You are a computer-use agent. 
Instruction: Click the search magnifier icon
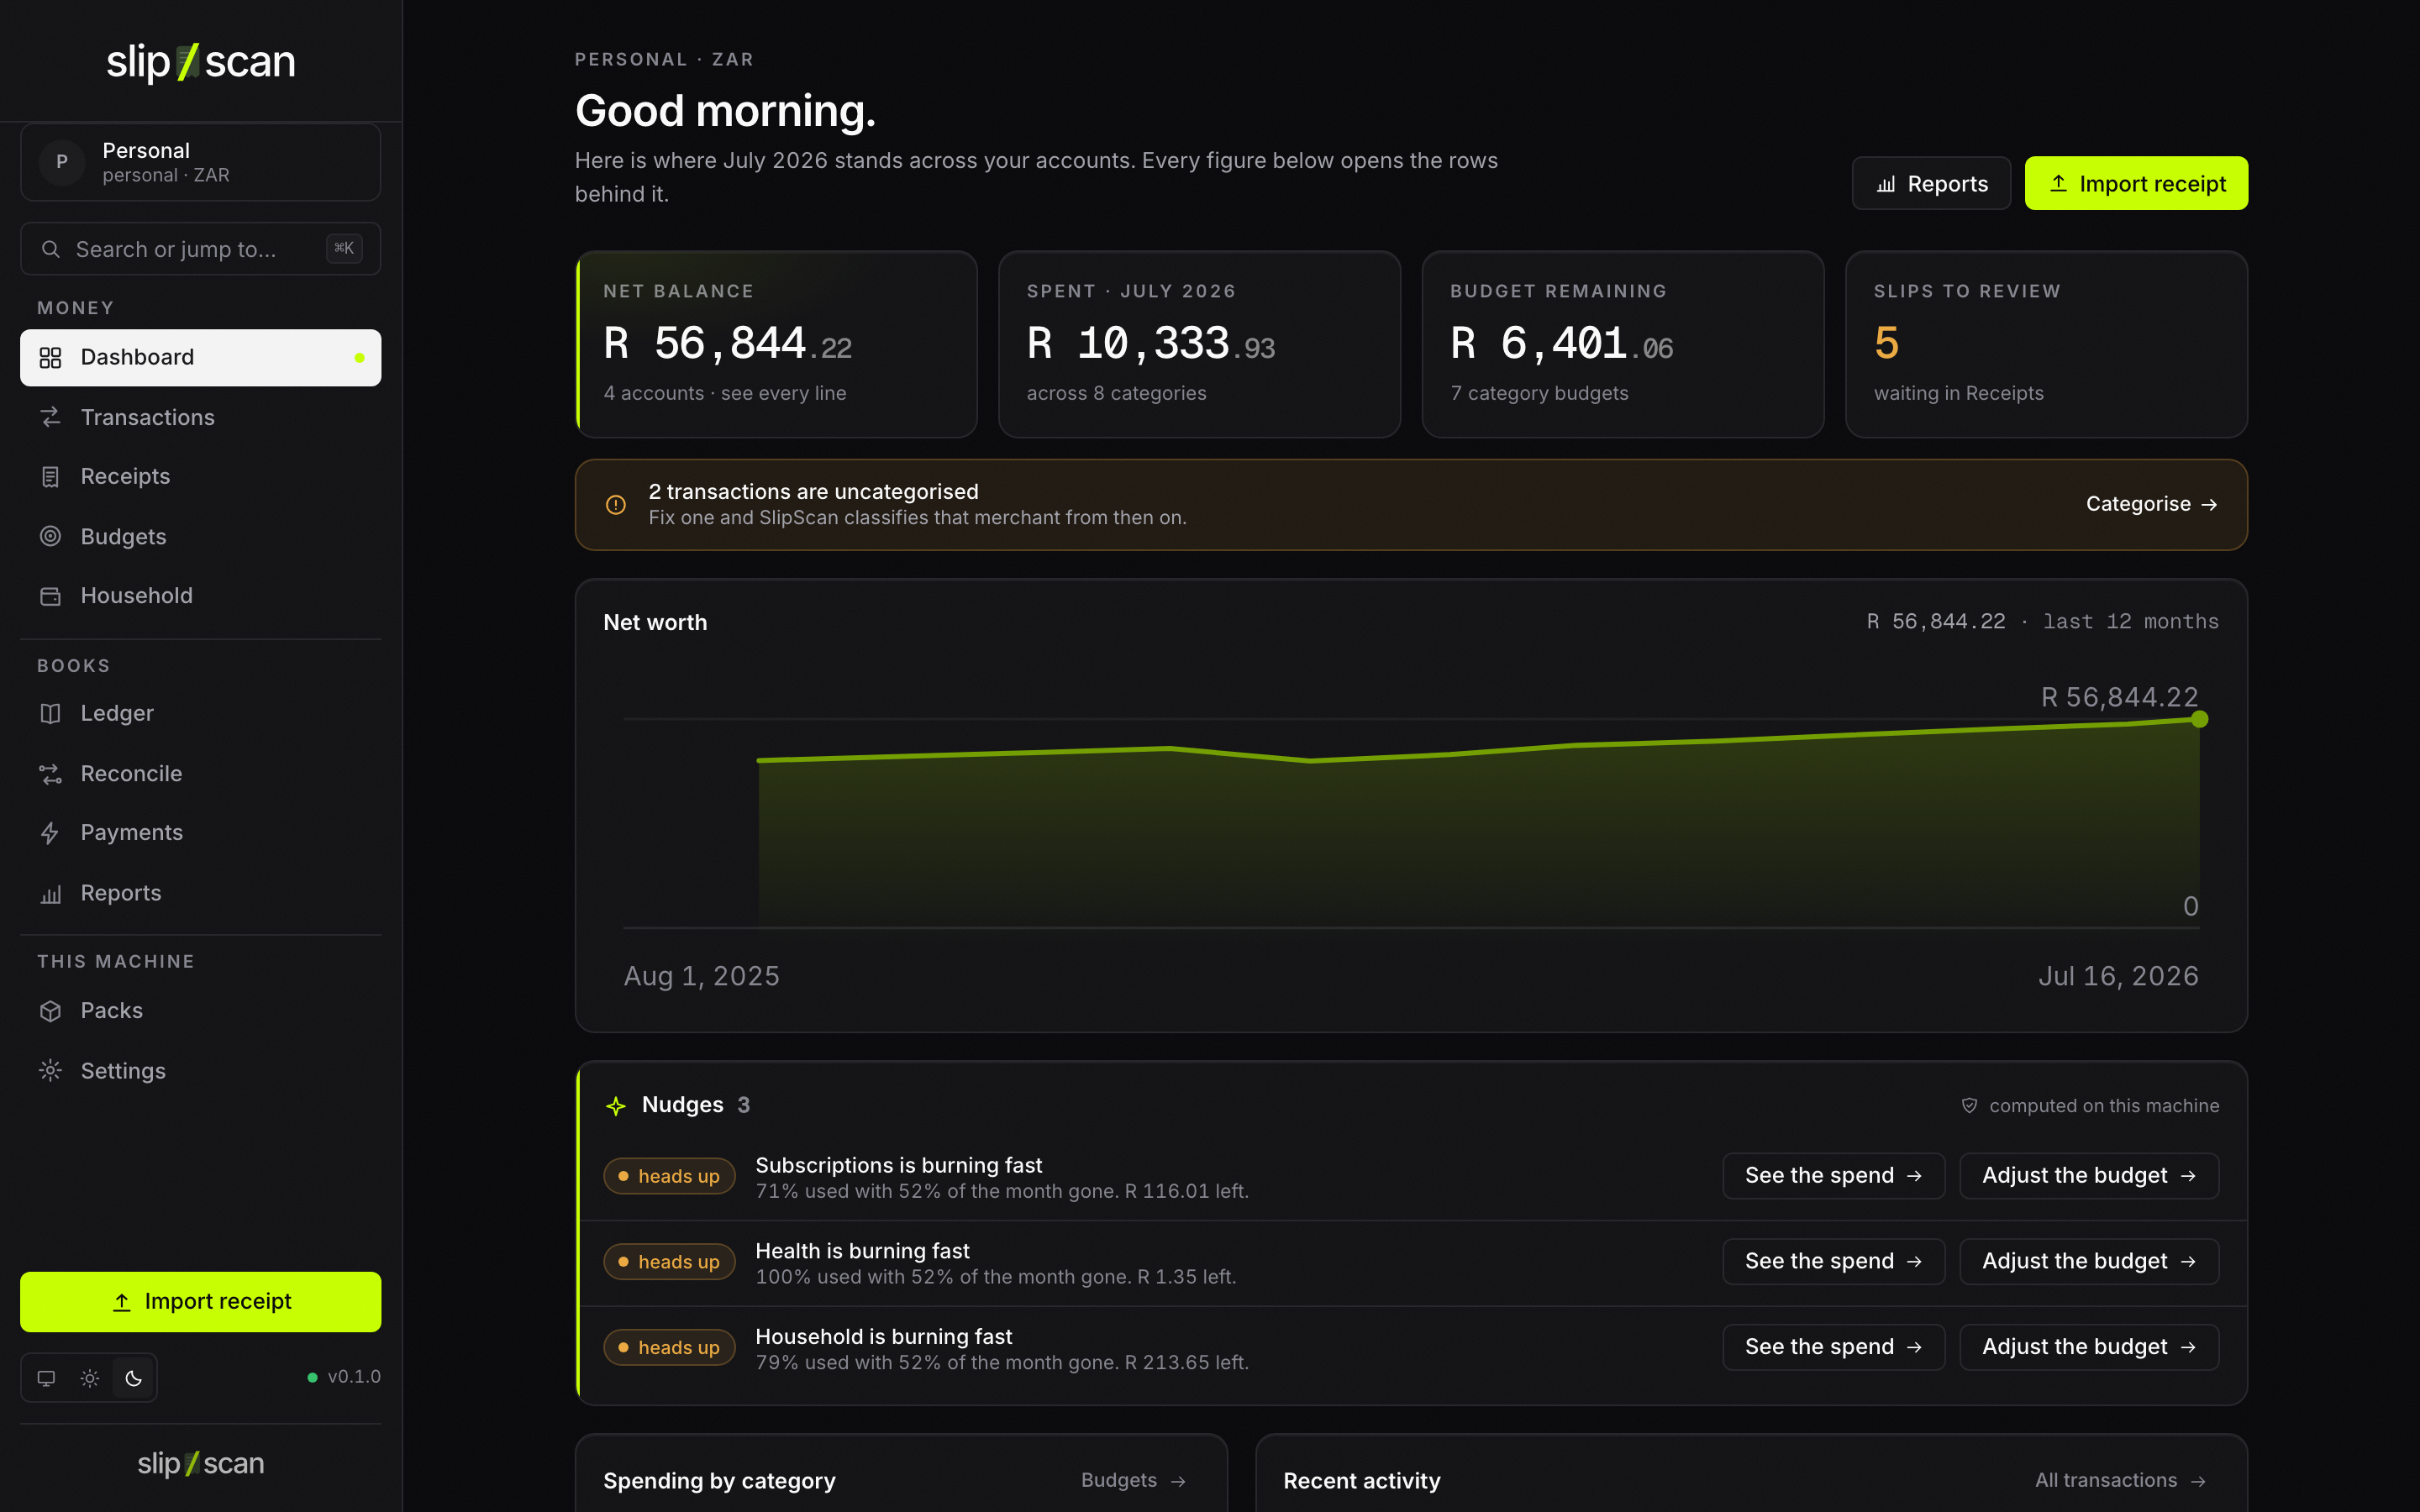point(50,249)
